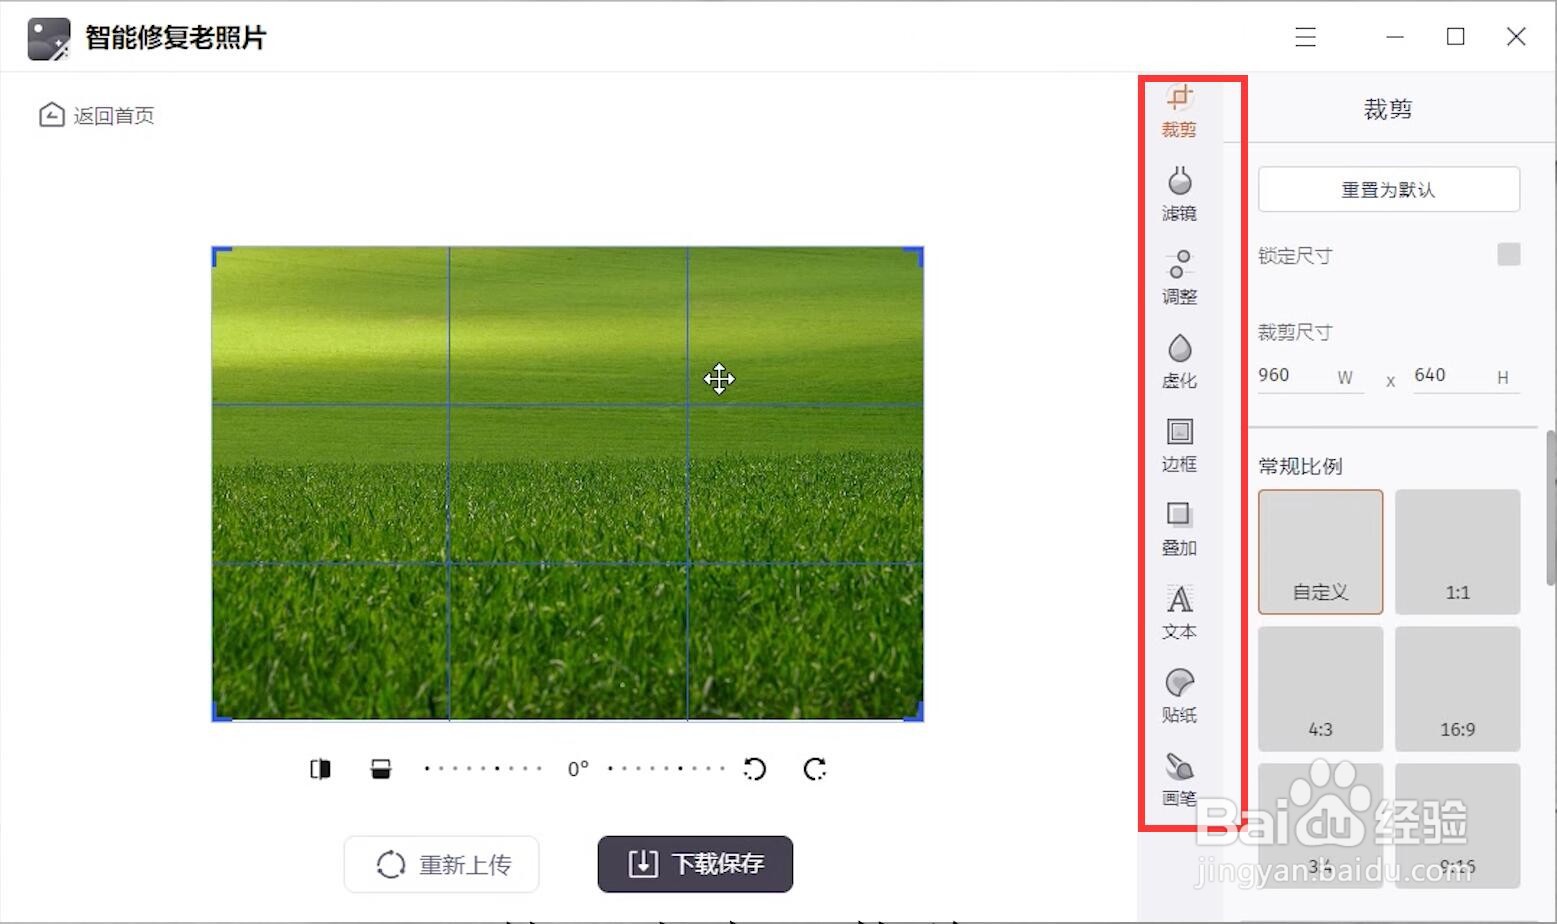Open the 虚化 blur tool

[x=1179, y=361]
